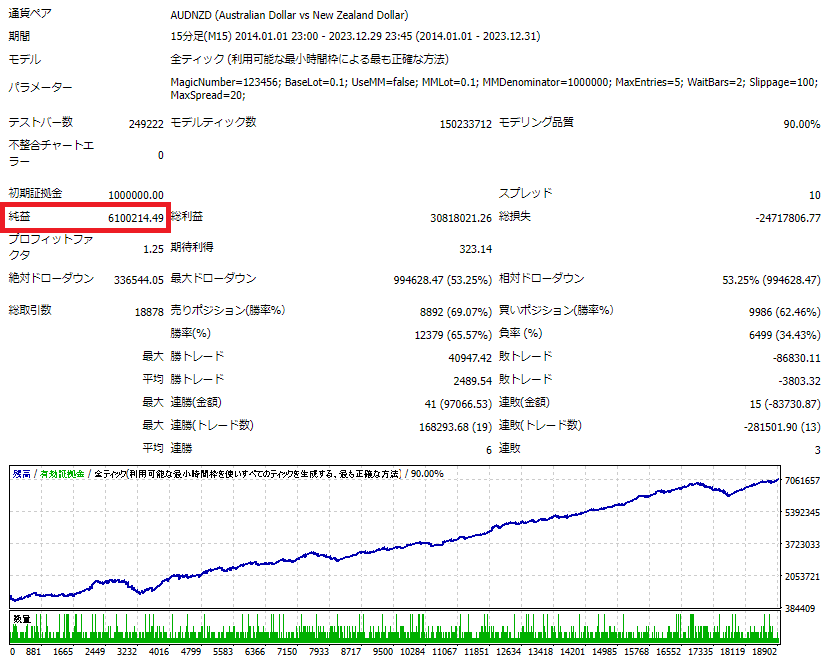The width and height of the screenshot is (828, 663).
Task: Click the profit factor value 1.25
Action: (154, 249)
